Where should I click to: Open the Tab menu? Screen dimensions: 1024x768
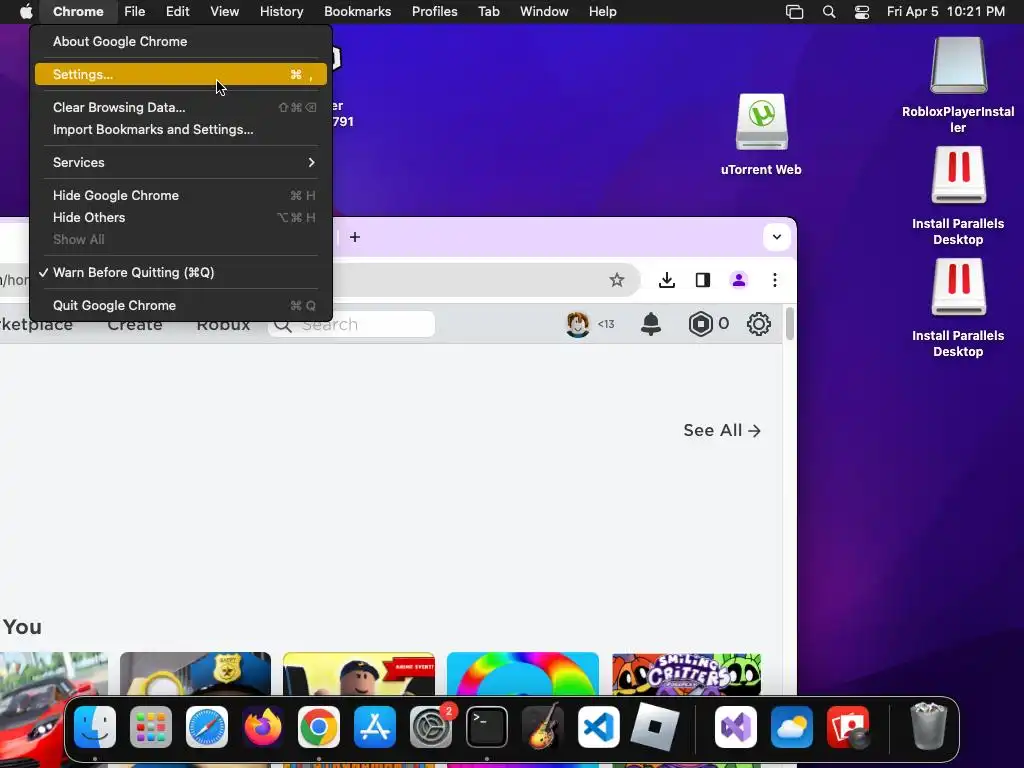pyautogui.click(x=488, y=11)
